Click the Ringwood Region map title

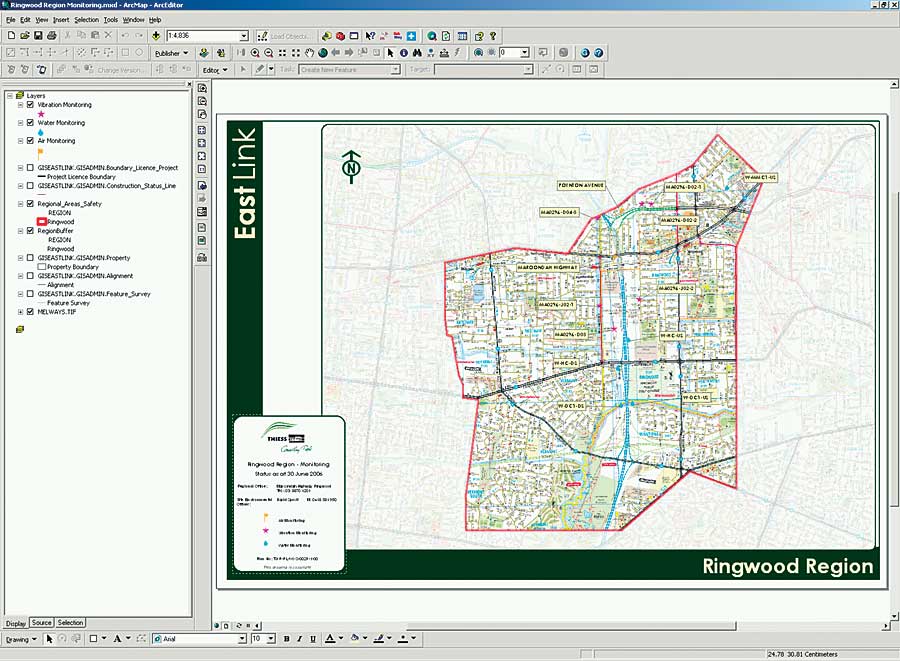[x=787, y=566]
